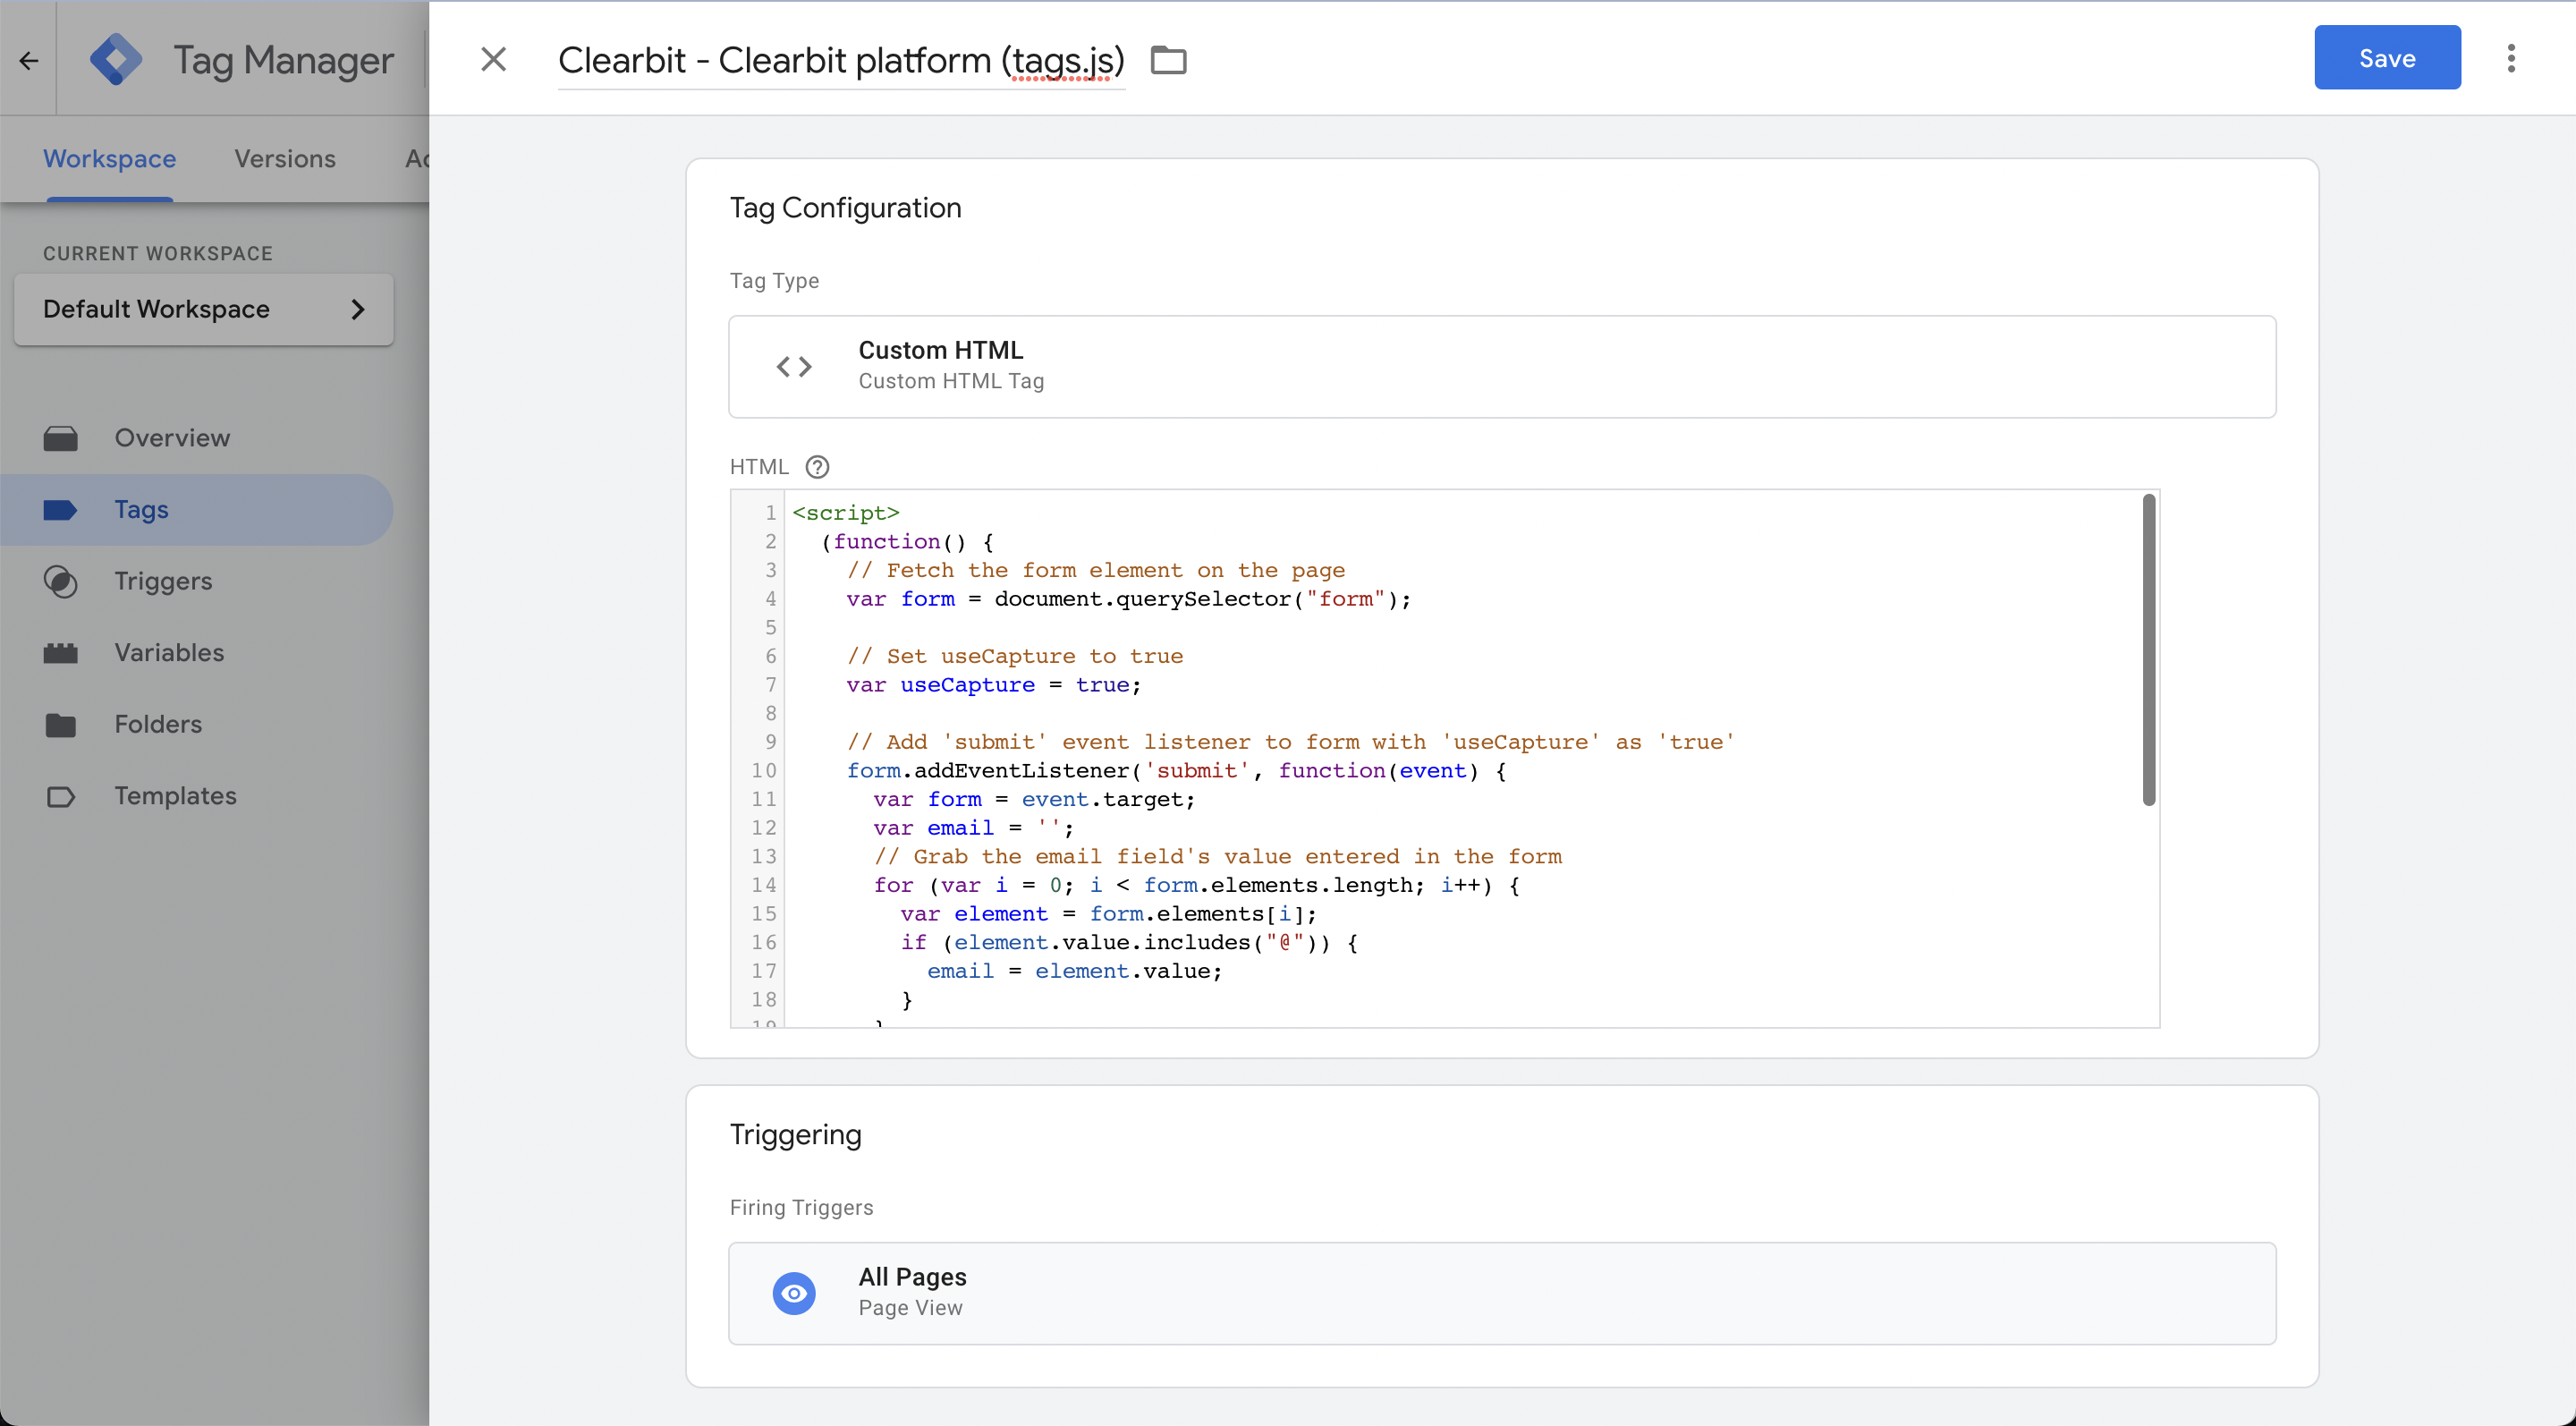
Task: Open the Default Workspace selector
Action: 204,309
